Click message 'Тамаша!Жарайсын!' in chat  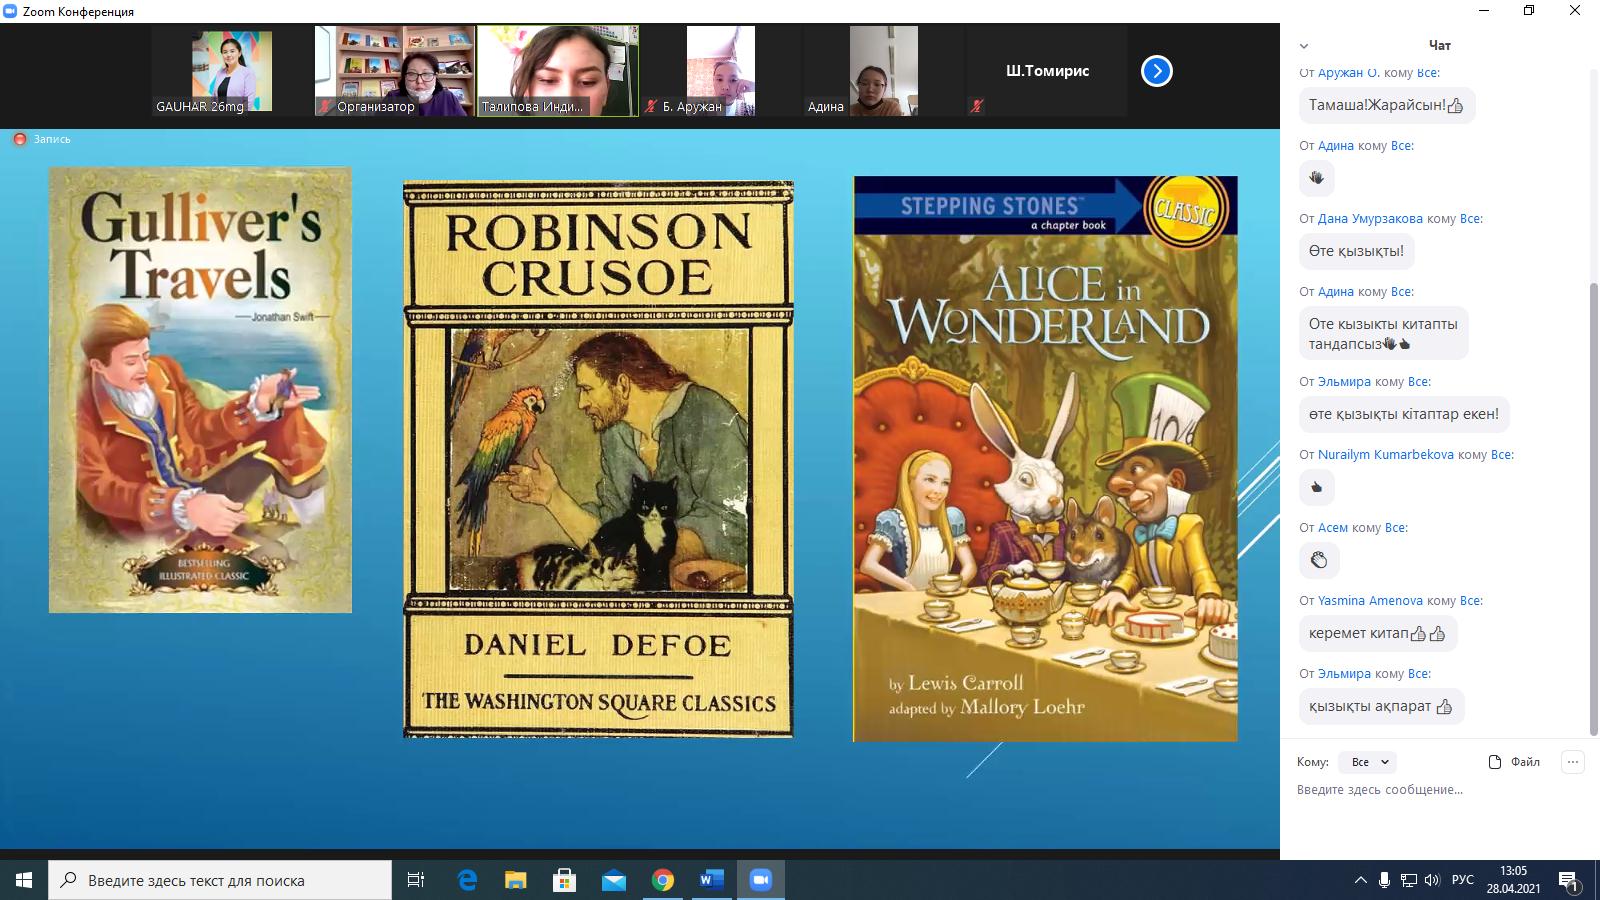(x=1387, y=105)
